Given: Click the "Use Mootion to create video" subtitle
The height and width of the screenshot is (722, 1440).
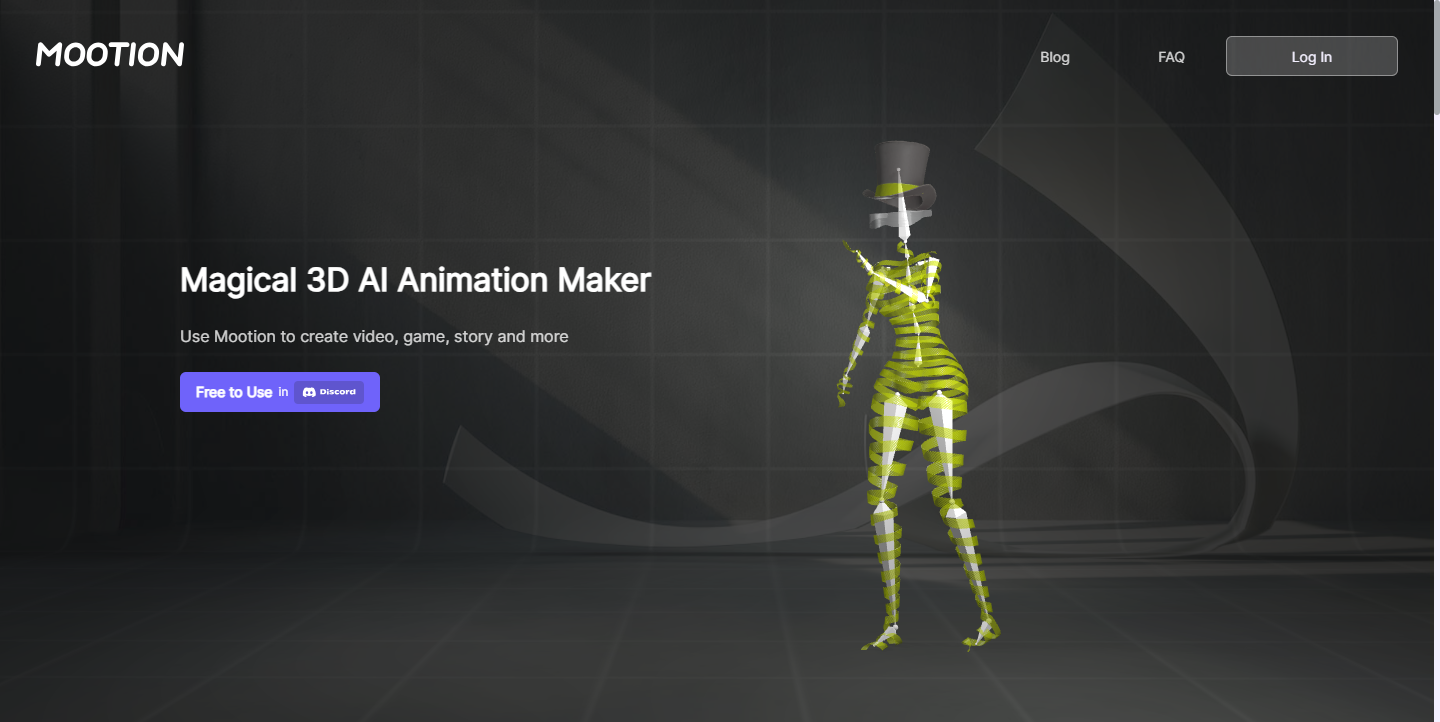Looking at the screenshot, I should (x=374, y=337).
